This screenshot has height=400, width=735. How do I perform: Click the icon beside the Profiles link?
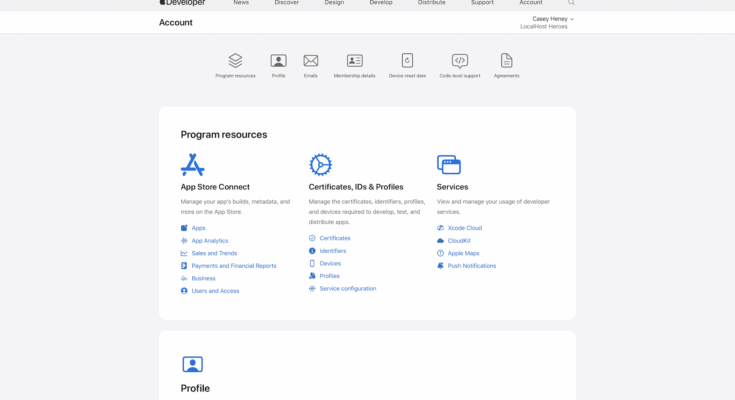pos(312,276)
